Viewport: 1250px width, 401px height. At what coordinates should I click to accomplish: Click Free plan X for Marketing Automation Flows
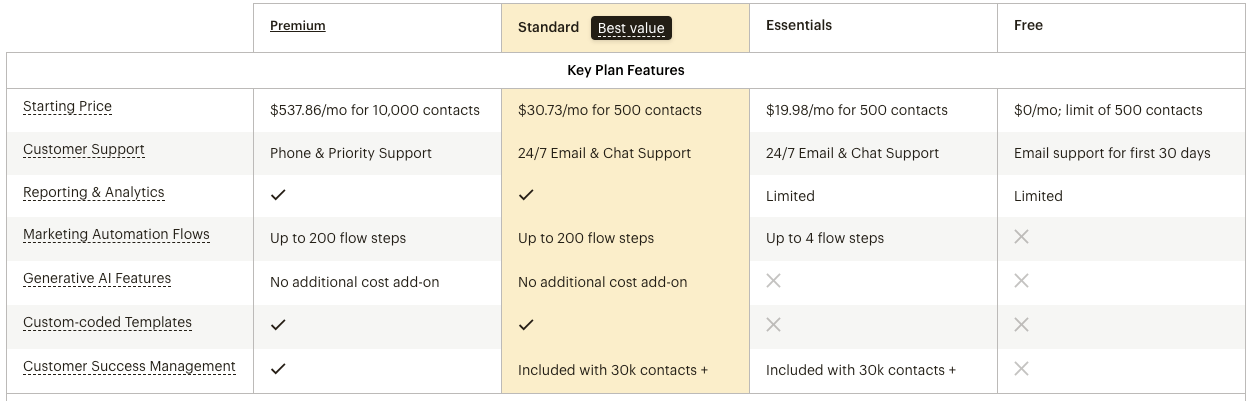1021,237
